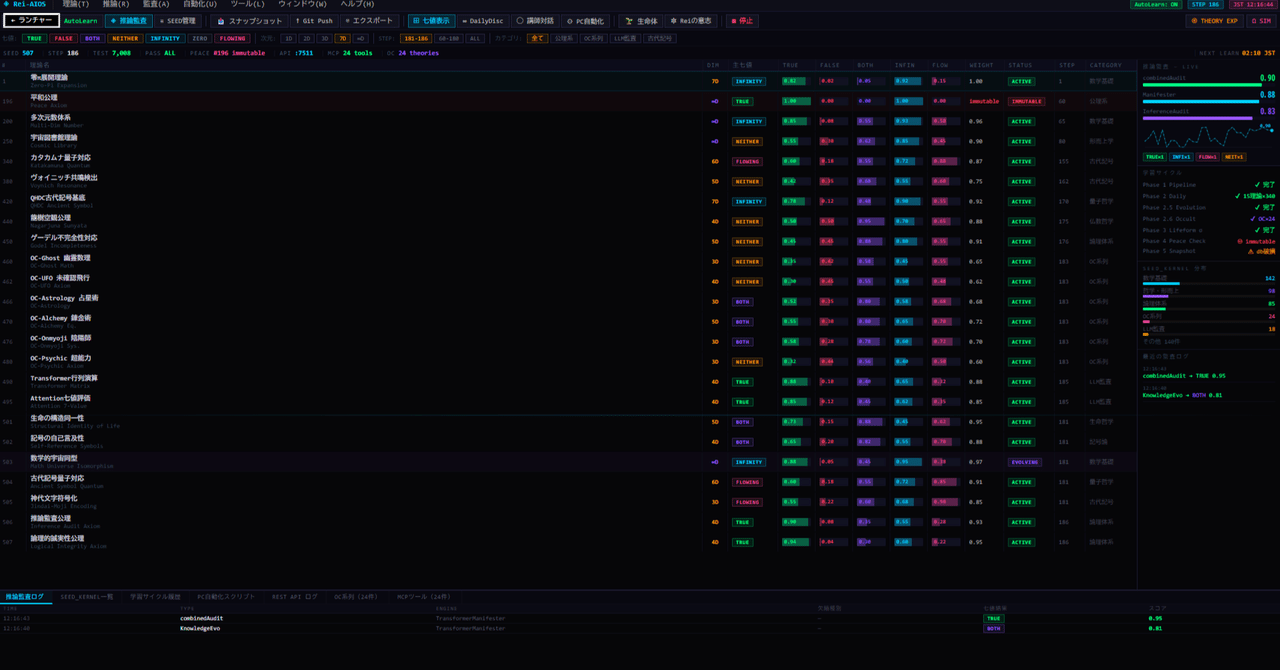
Task: Open 講師対話 from the toolbar
Action: [535, 21]
